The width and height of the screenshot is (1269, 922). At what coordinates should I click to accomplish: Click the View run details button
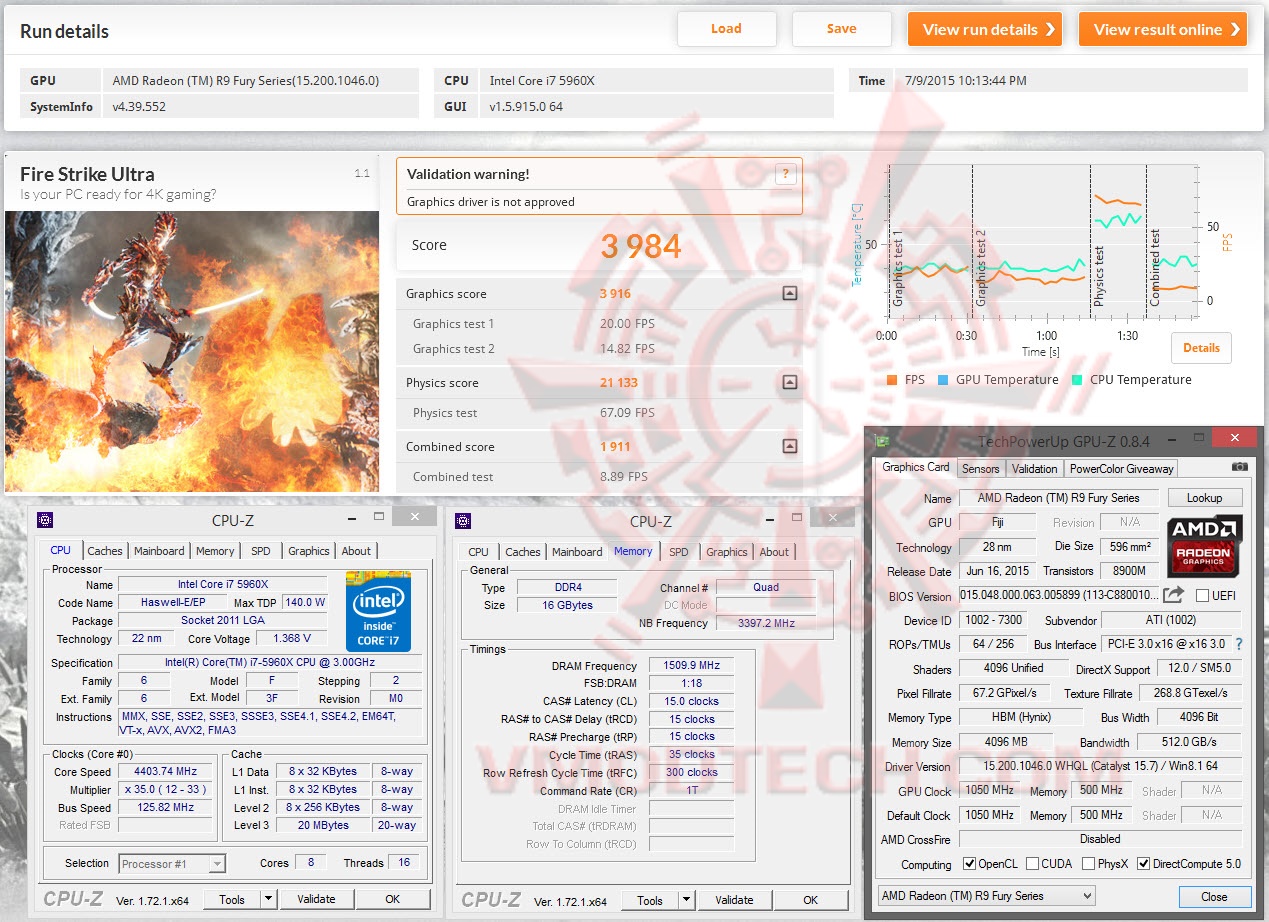click(x=984, y=29)
